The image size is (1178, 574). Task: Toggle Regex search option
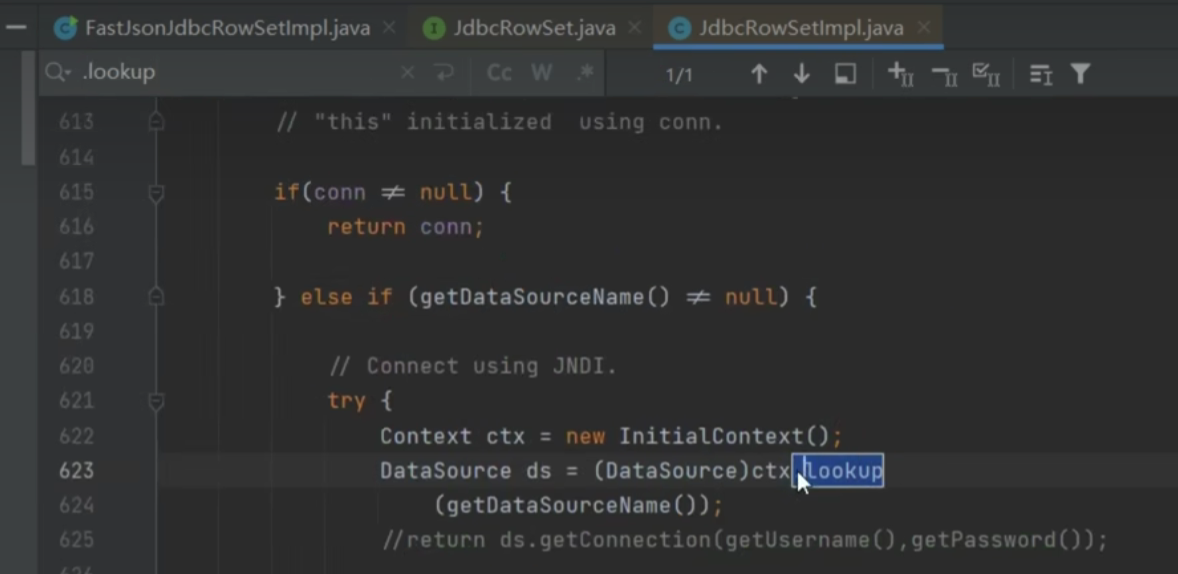coord(585,73)
